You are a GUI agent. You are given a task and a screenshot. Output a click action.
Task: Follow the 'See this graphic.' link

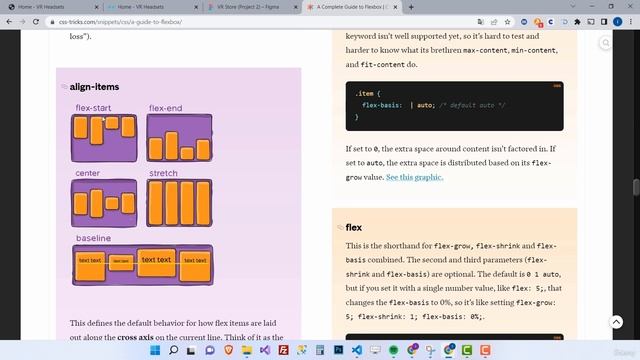tap(414, 177)
